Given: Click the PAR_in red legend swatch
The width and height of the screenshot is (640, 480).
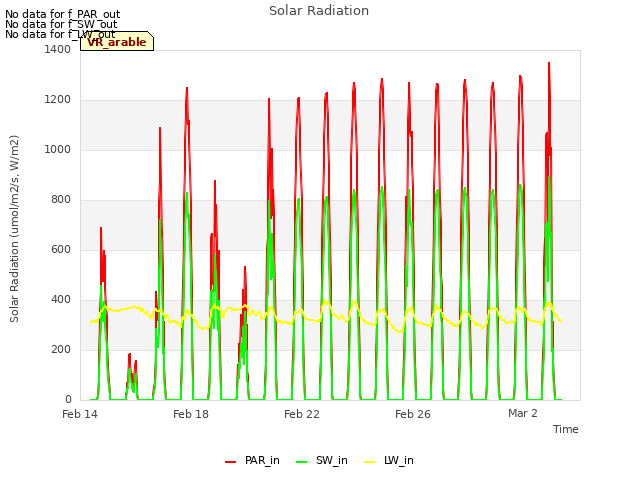Looking at the screenshot, I should coord(230,462).
